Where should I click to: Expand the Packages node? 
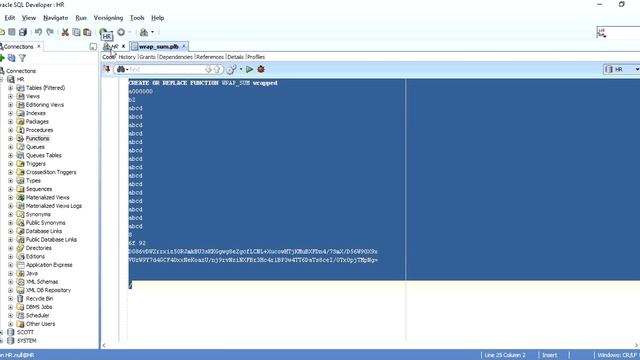pos(11,122)
